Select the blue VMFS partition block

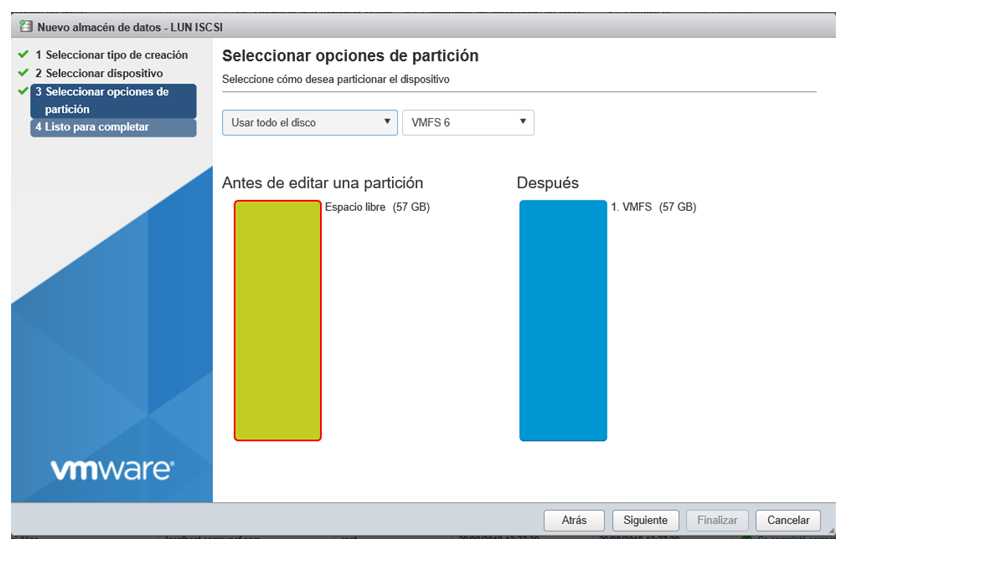[563, 321]
